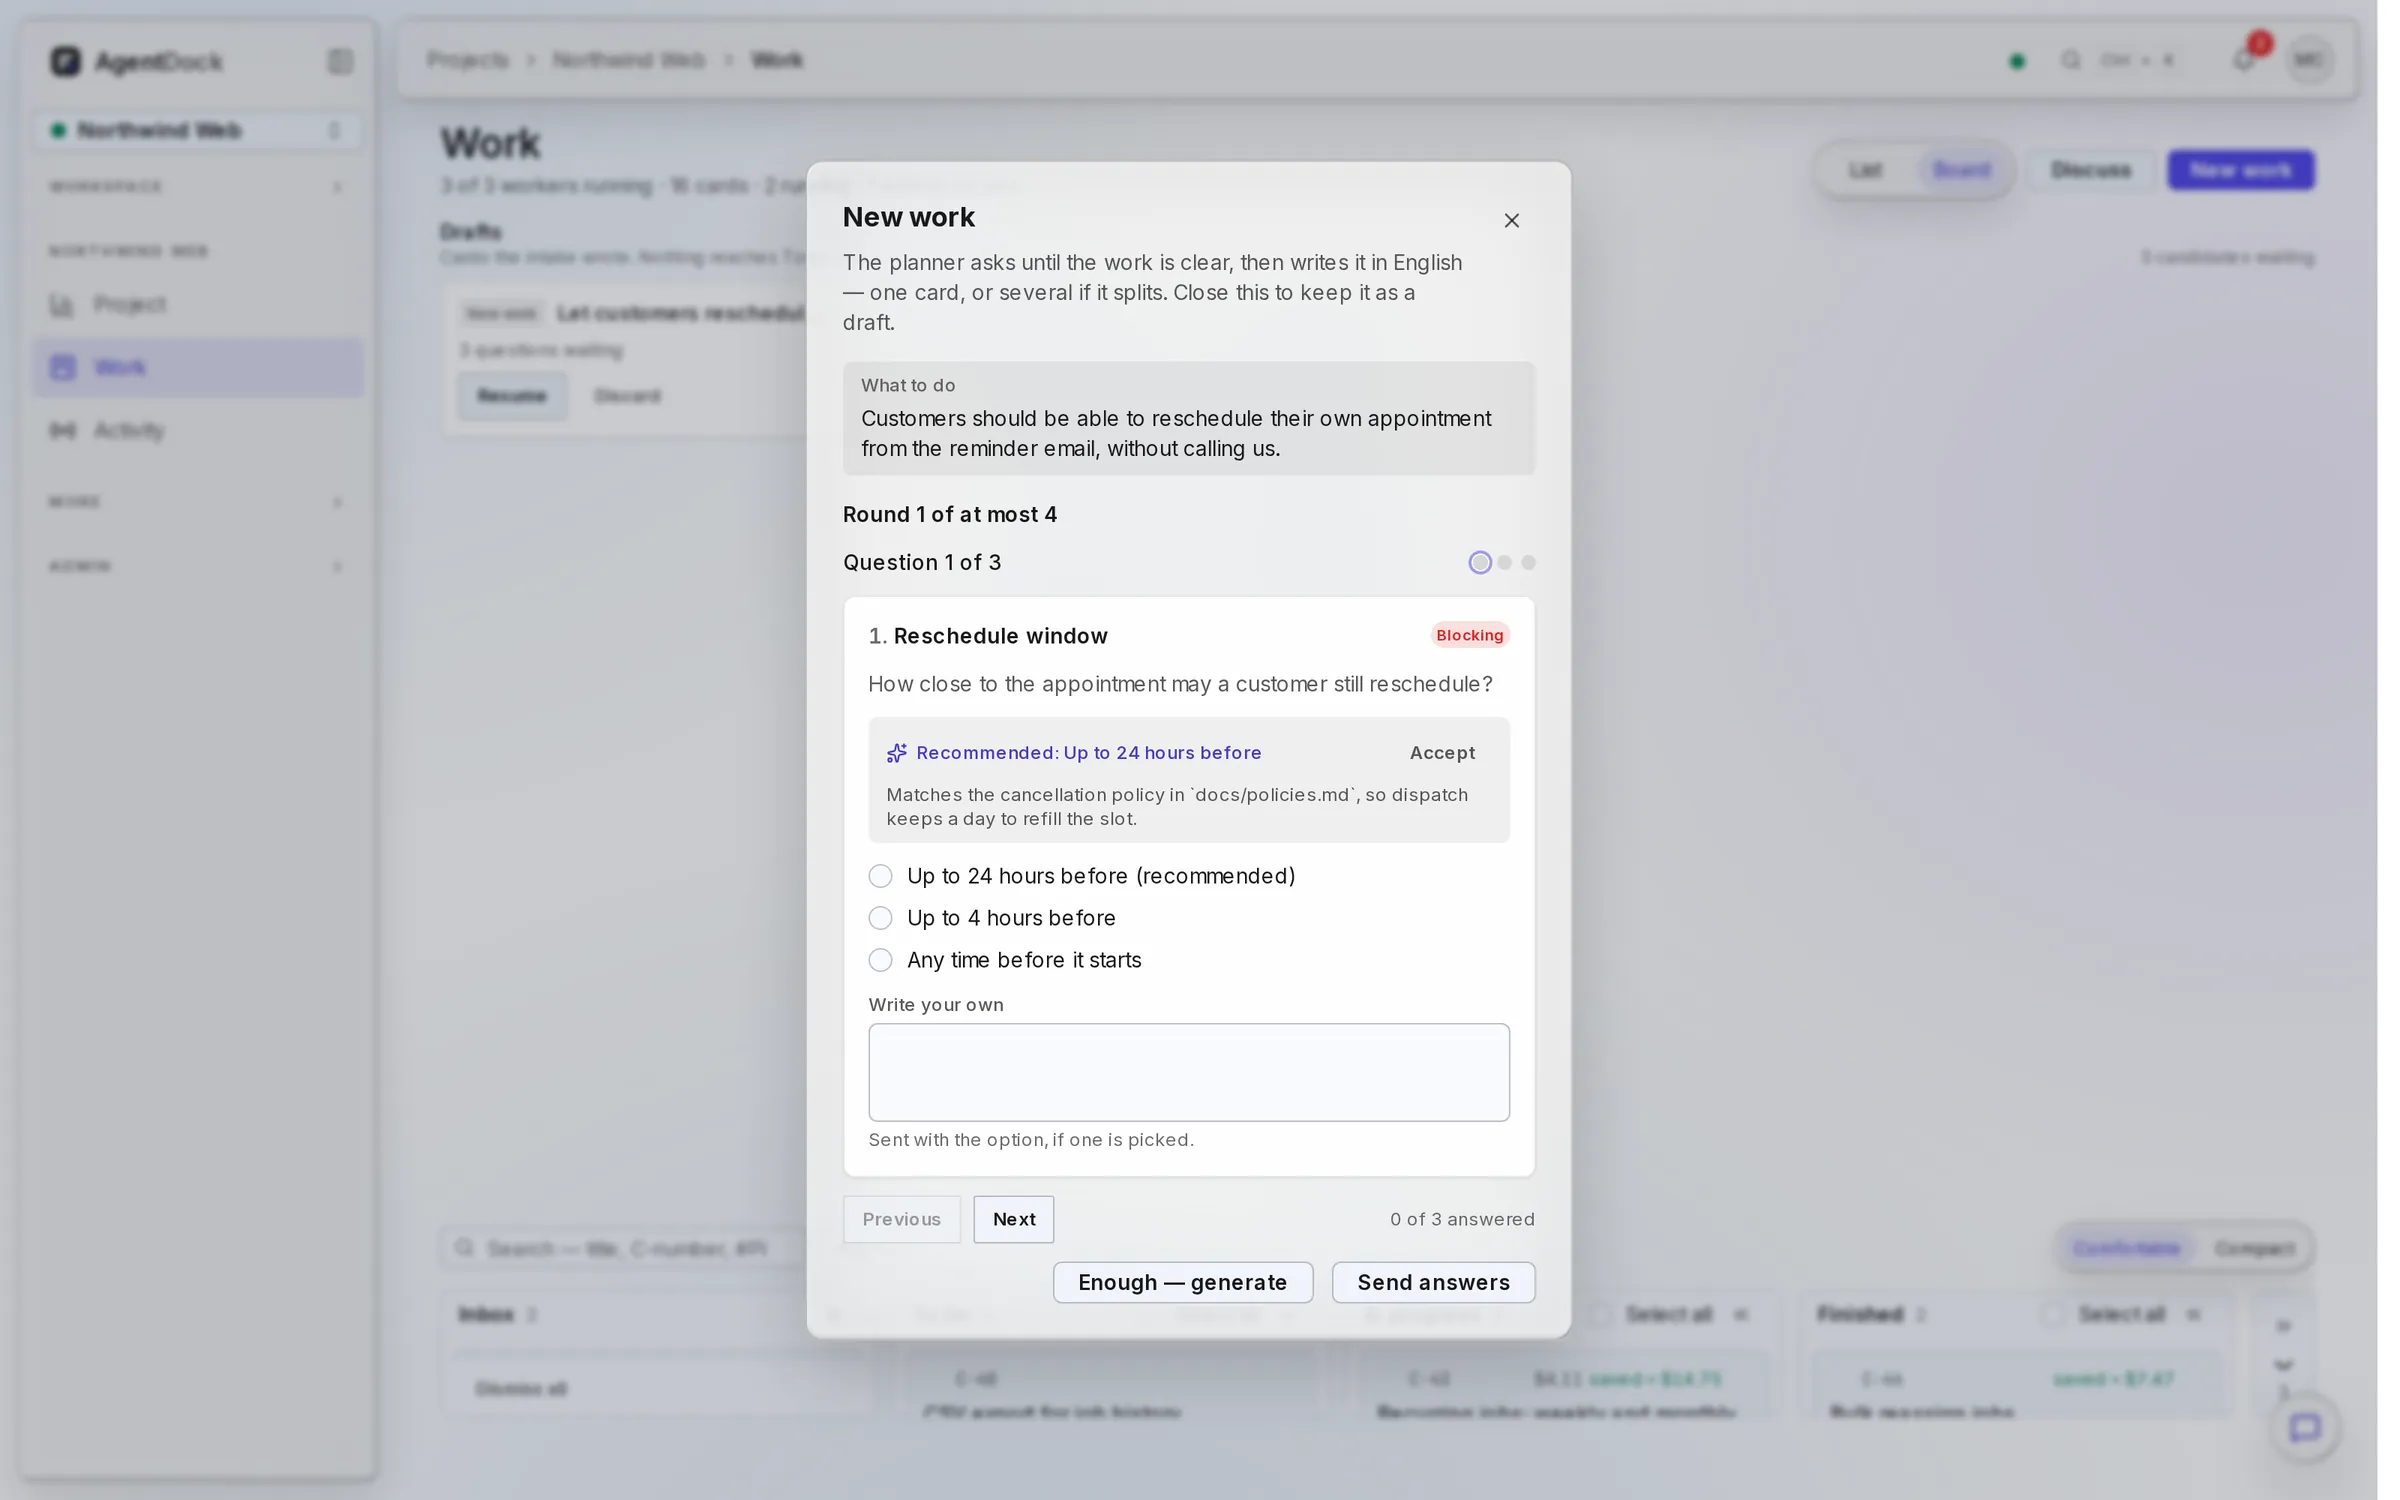This screenshot has height=1500, width=2400.
Task: Resume the drafted reschedule card
Action: (x=512, y=396)
